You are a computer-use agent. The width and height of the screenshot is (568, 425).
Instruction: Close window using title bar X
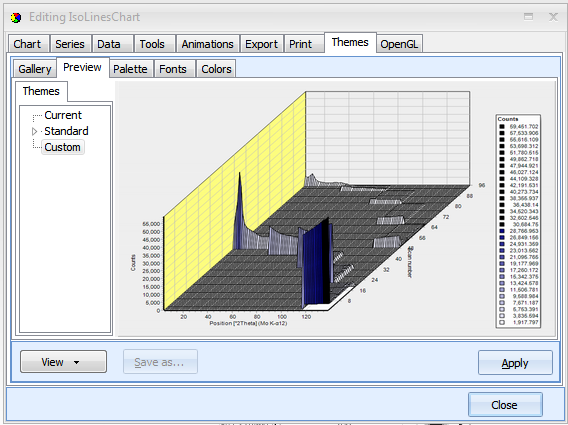pos(553,17)
